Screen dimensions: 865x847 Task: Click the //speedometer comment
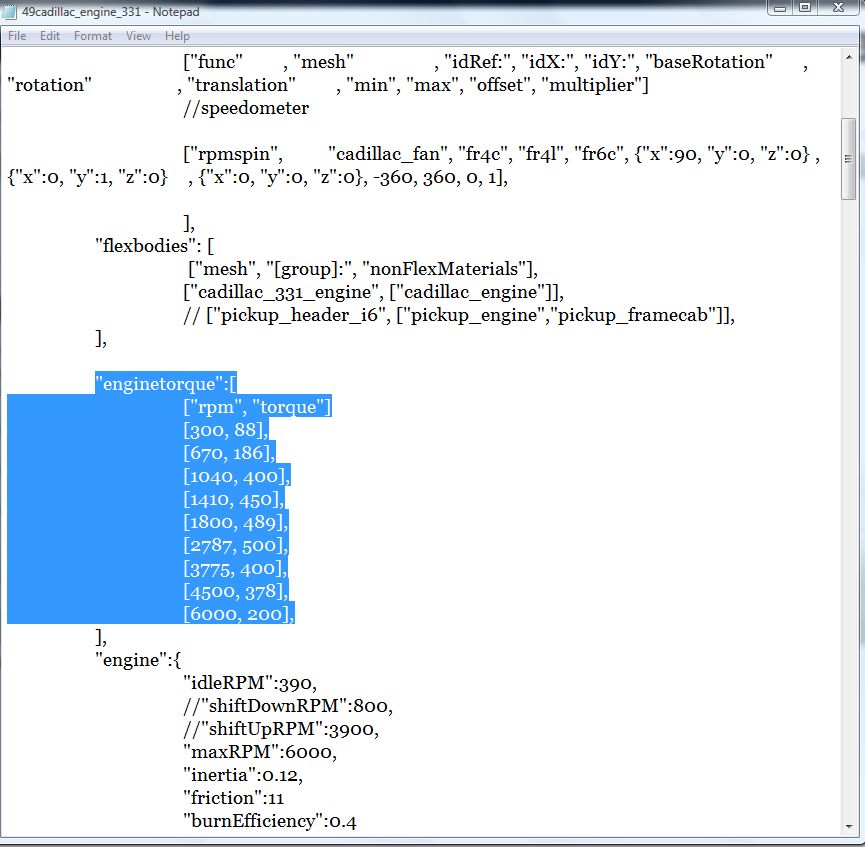[246, 108]
